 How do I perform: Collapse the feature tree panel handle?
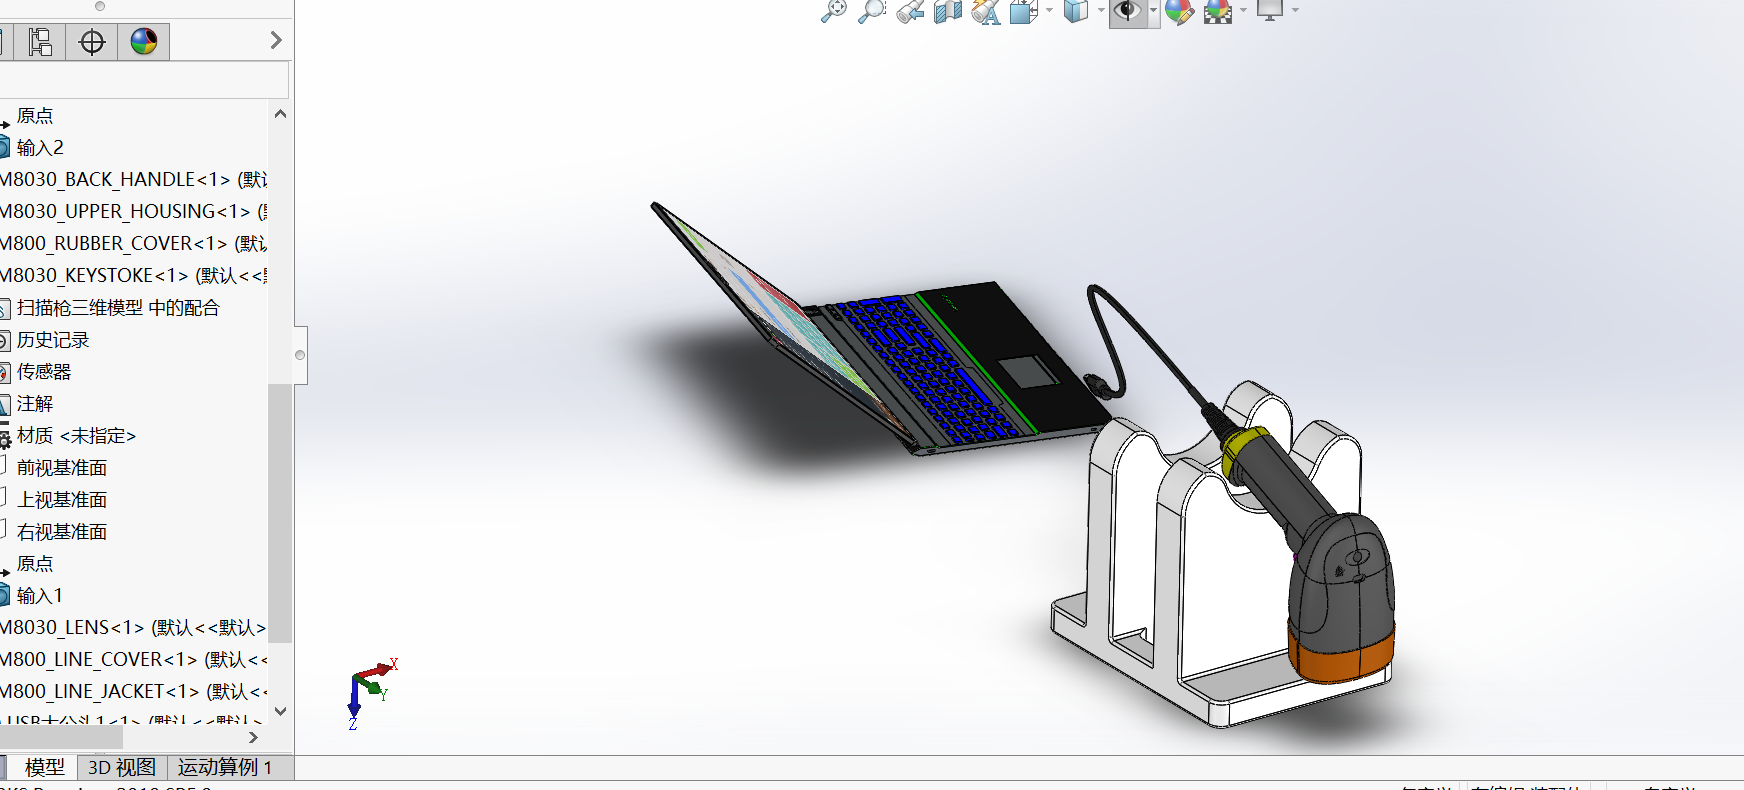[300, 355]
